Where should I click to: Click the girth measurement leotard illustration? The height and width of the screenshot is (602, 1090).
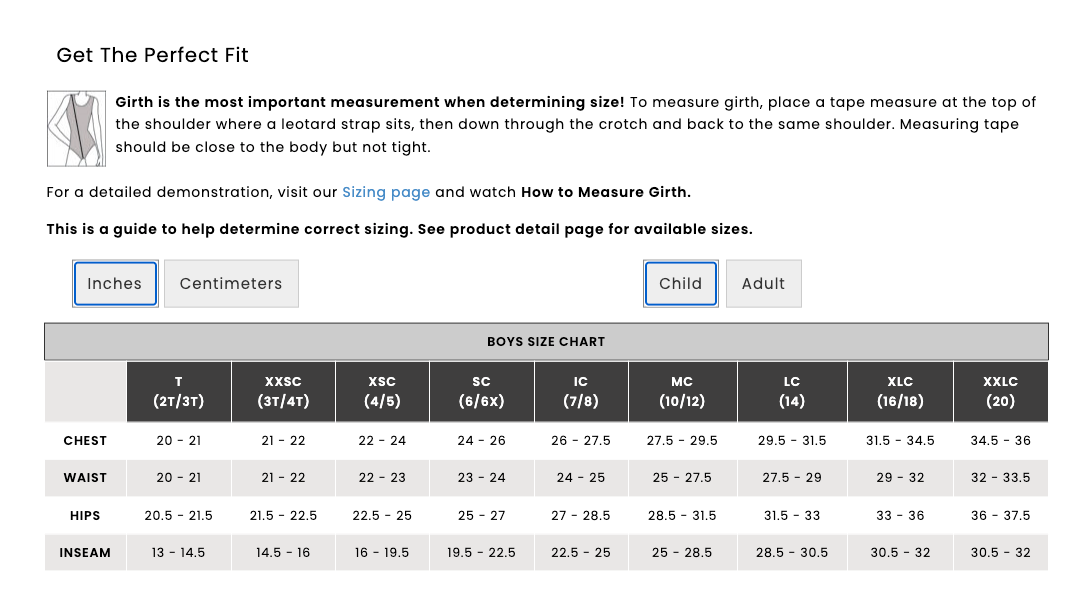coord(76,129)
